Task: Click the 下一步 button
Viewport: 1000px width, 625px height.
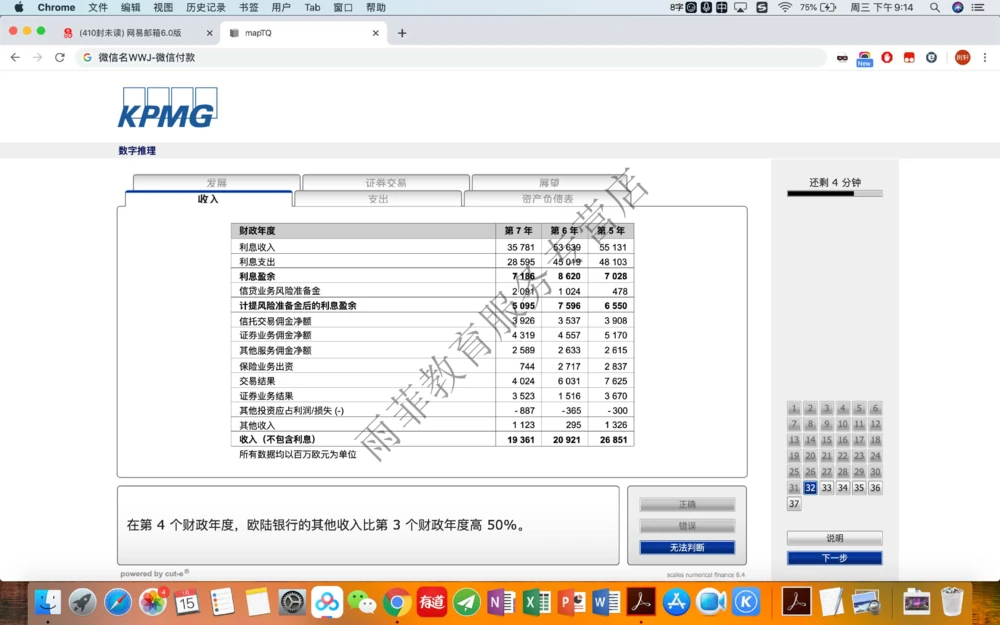Action: pos(835,557)
